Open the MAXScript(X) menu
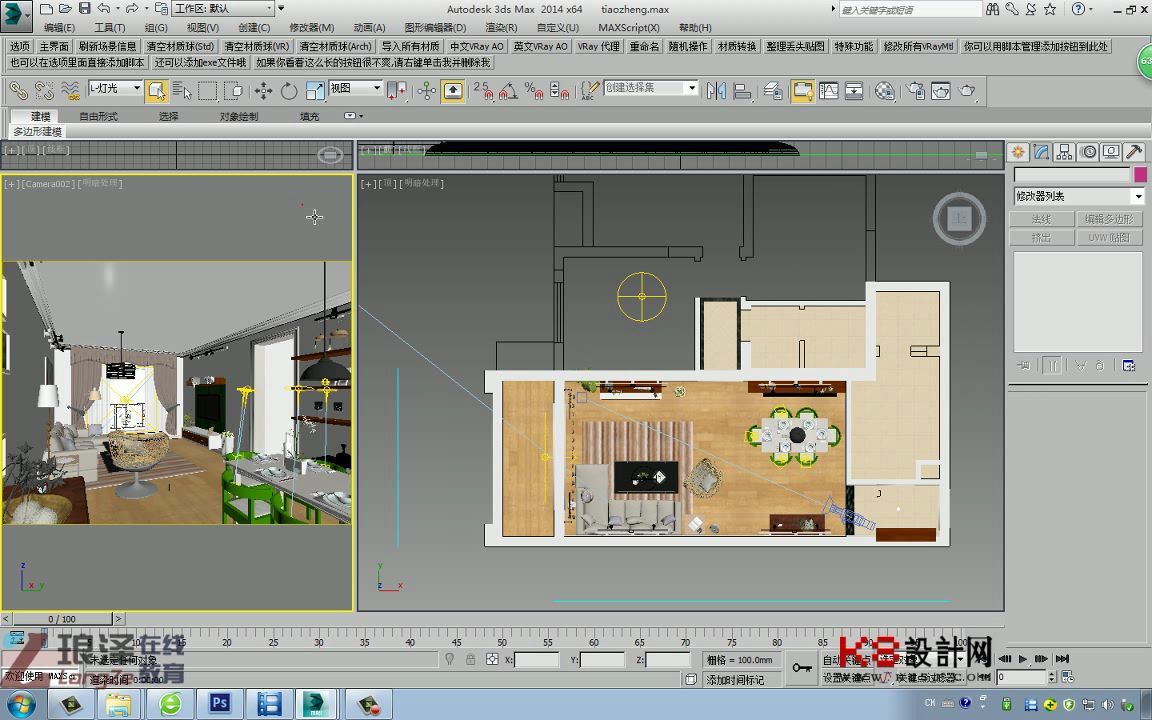1152x720 pixels. (x=629, y=28)
